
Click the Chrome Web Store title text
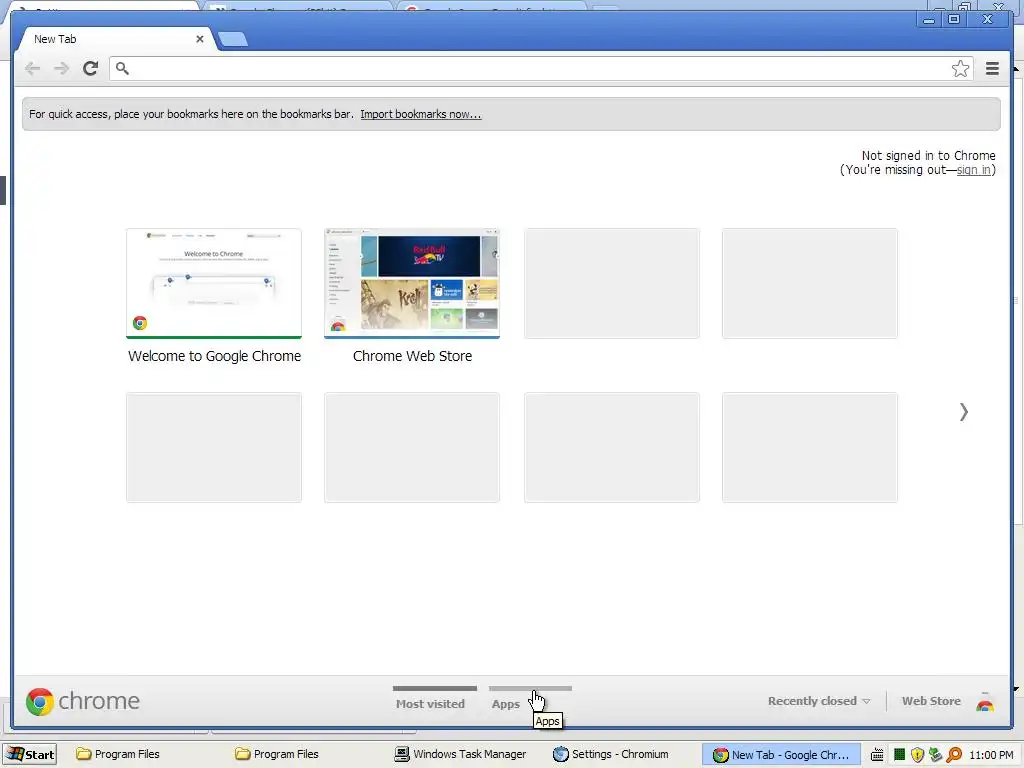tap(412, 356)
